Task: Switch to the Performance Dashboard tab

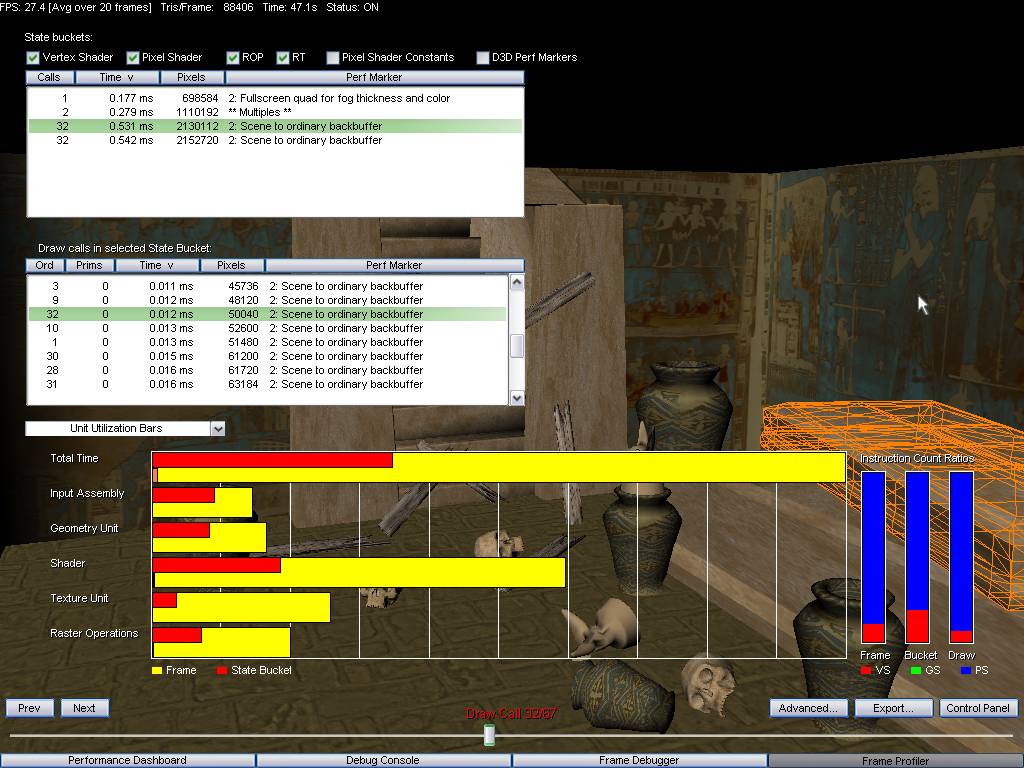Action: tap(127, 760)
